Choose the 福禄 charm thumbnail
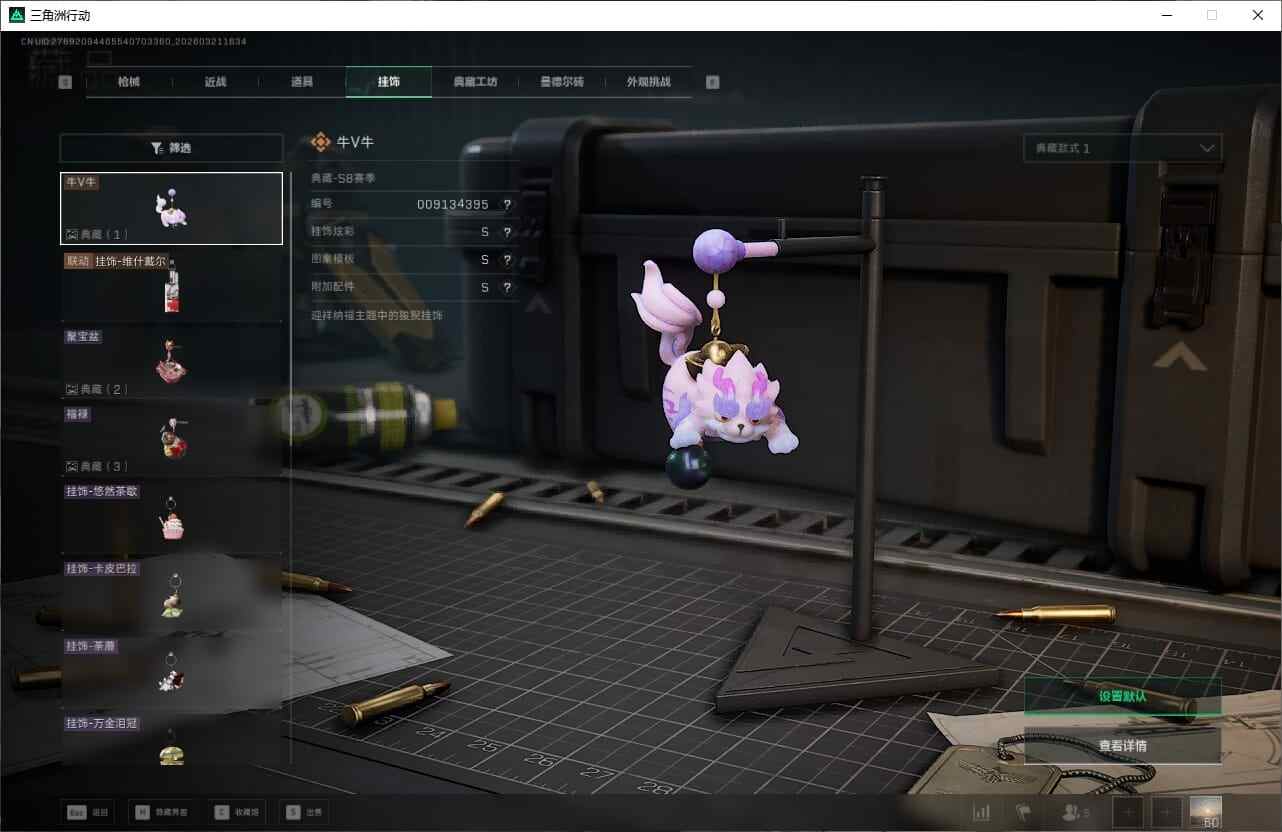The width and height of the screenshot is (1282, 832). tap(171, 439)
